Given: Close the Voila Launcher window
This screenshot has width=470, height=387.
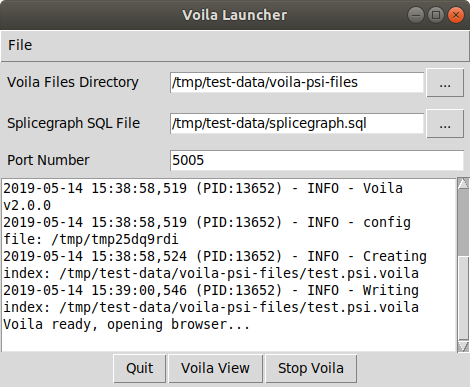Looking at the screenshot, I should click(456, 15).
